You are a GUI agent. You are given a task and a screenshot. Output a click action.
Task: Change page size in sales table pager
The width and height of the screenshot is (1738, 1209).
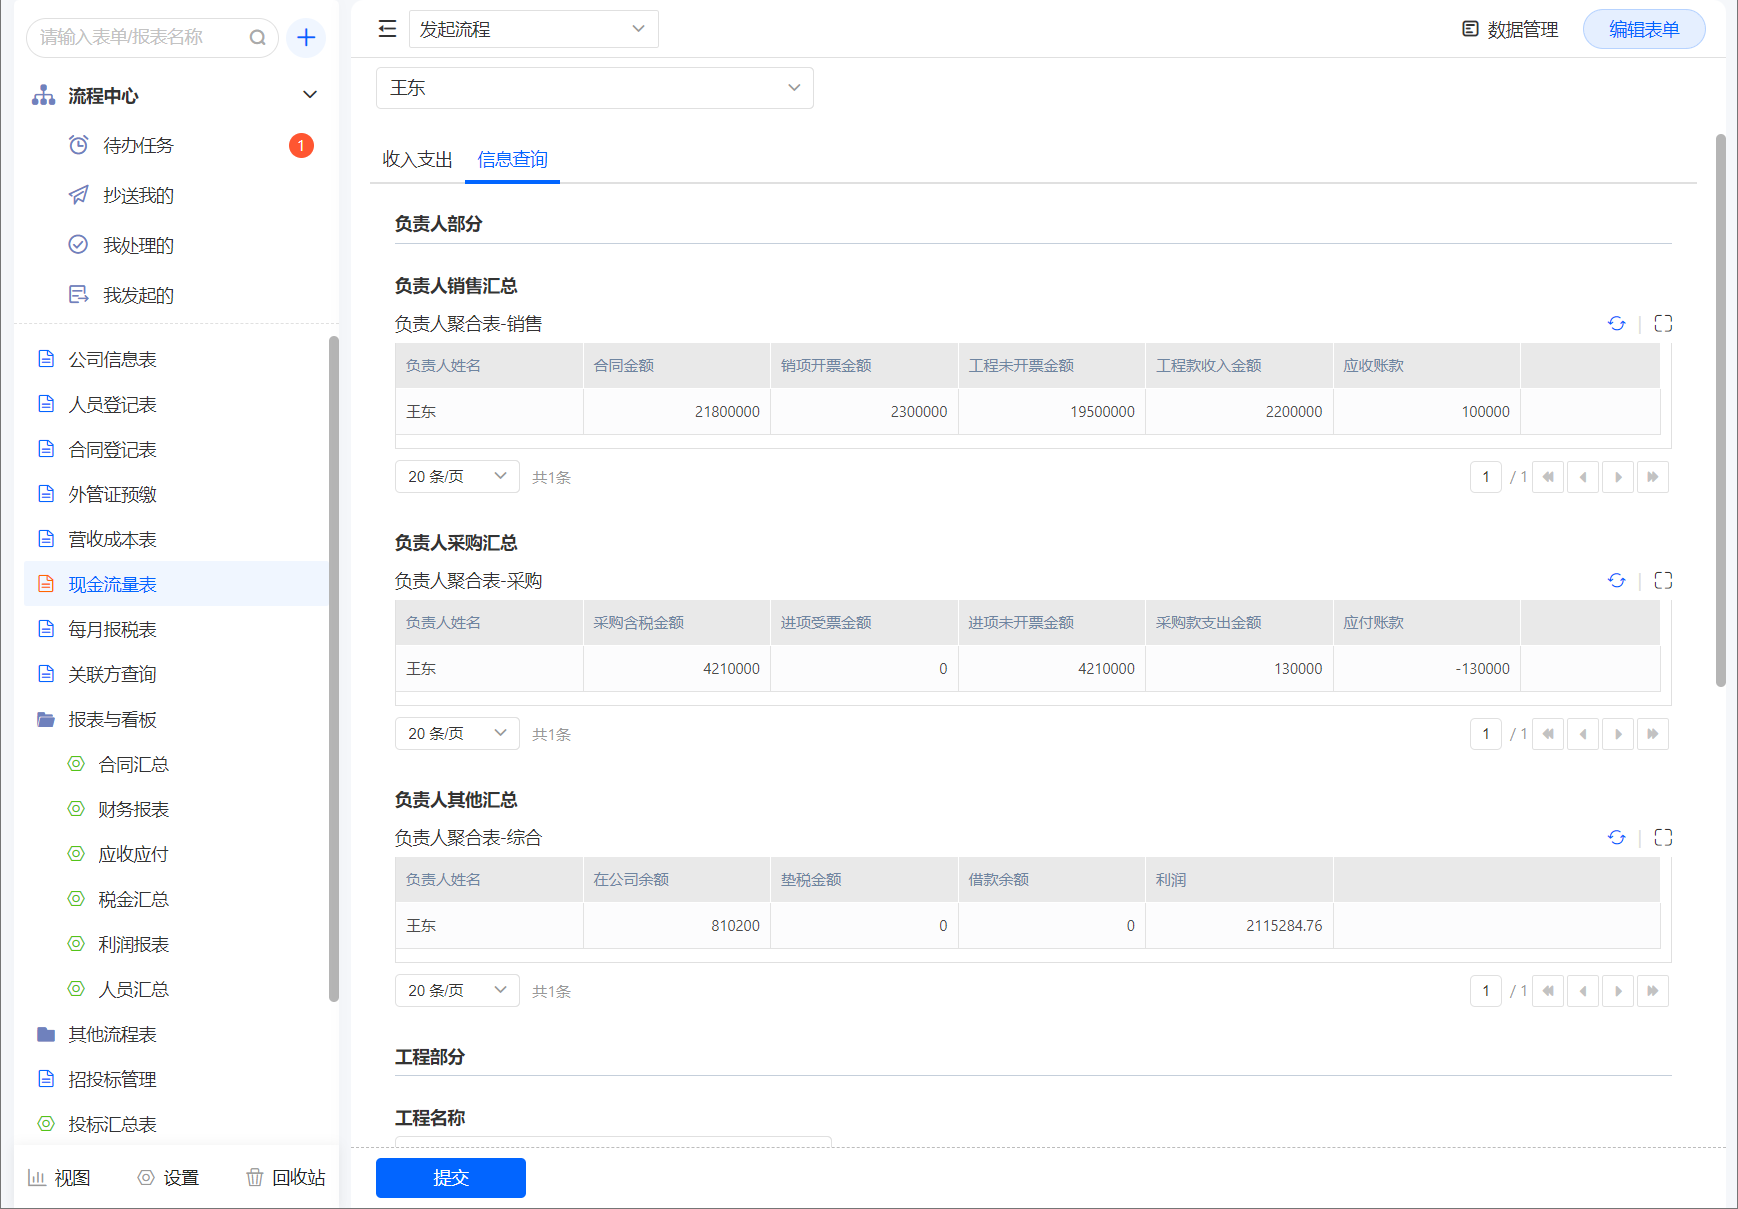pyautogui.click(x=456, y=477)
